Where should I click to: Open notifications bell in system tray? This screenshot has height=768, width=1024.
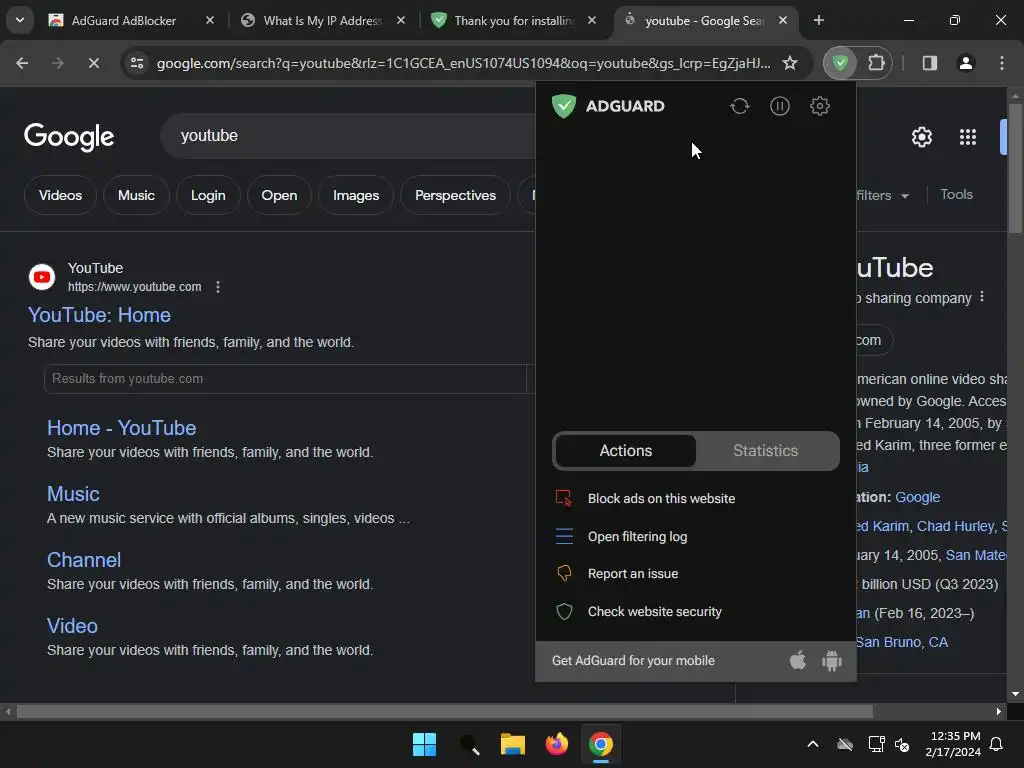997,744
